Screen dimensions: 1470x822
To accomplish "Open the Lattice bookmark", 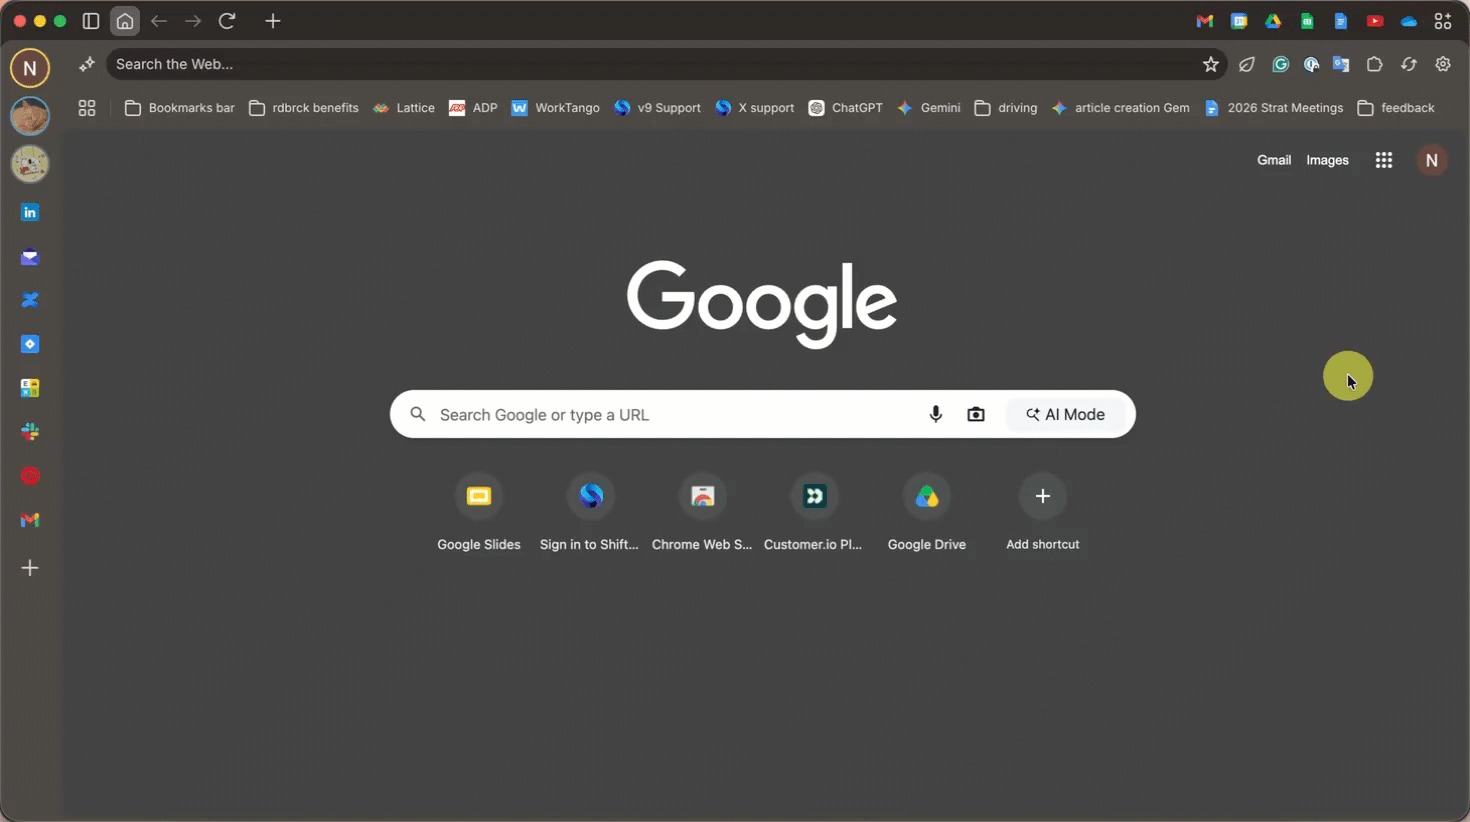I will pos(404,108).
